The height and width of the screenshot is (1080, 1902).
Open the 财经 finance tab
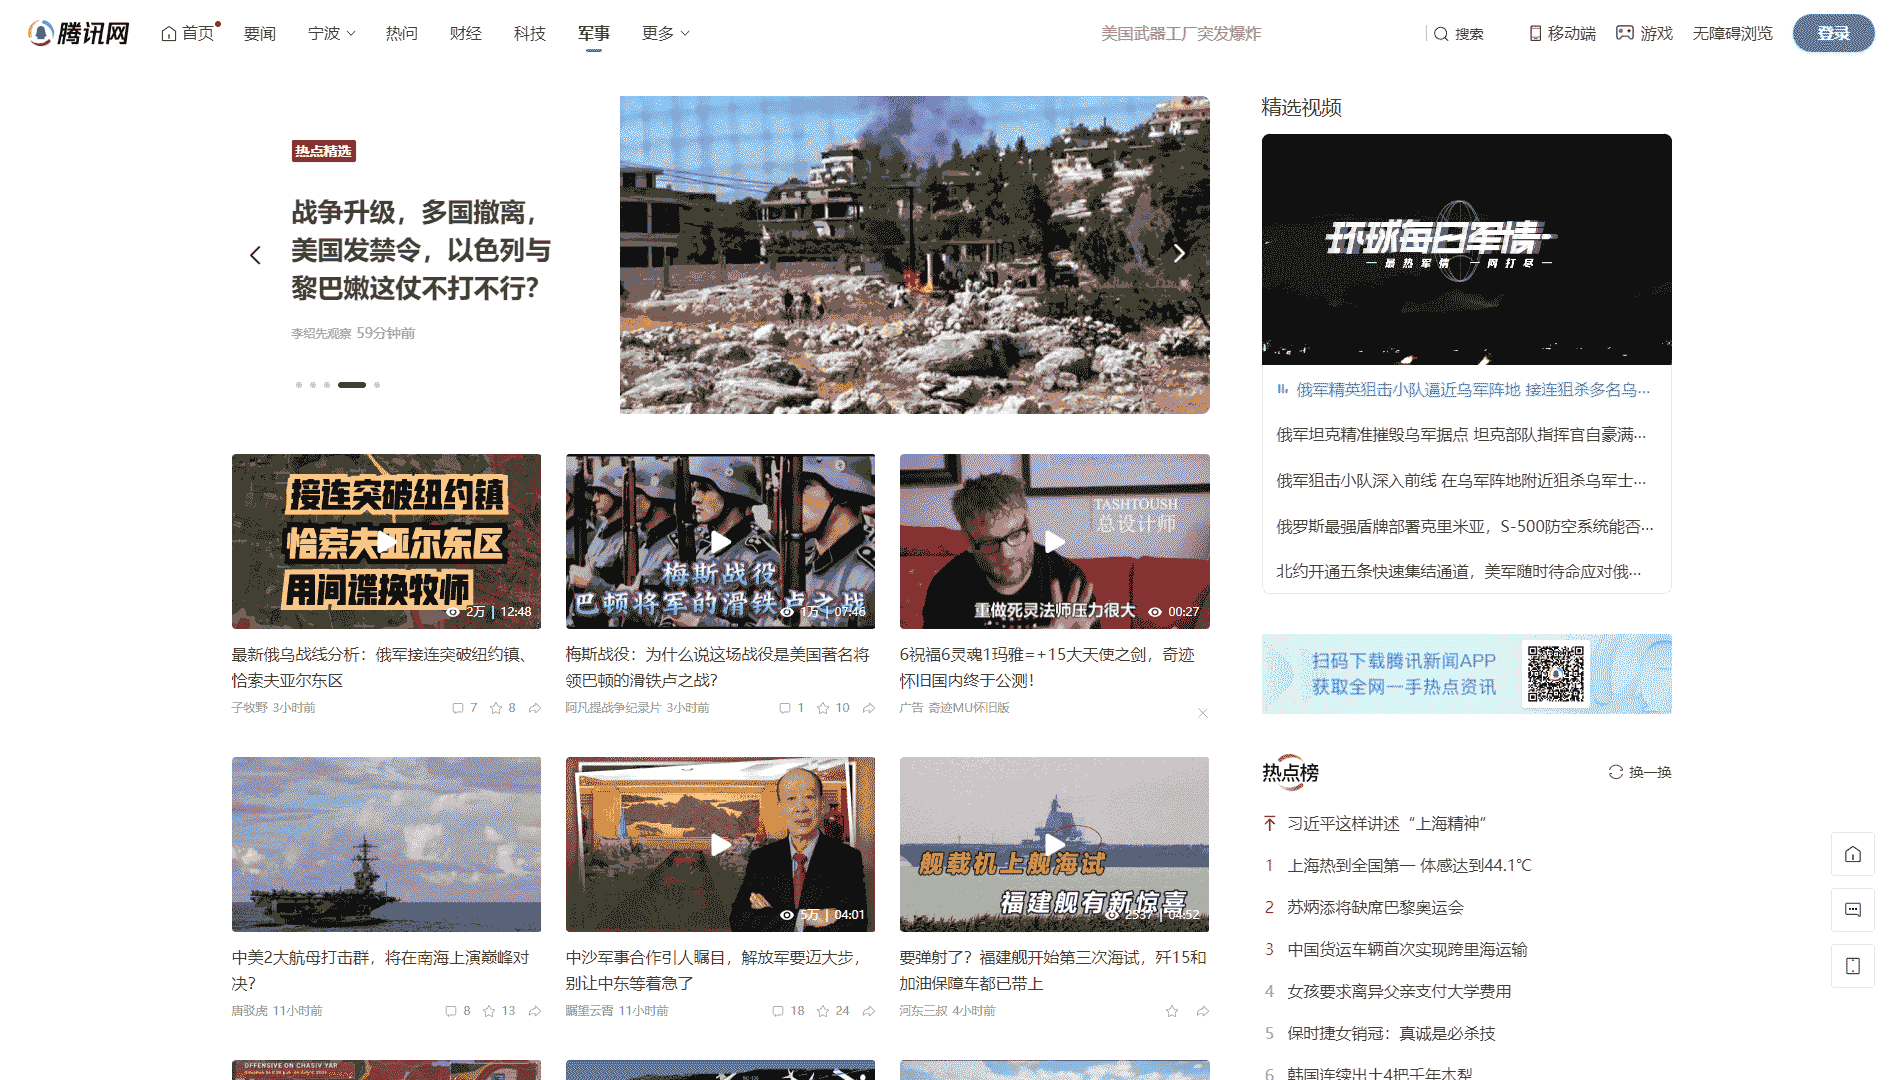466,33
